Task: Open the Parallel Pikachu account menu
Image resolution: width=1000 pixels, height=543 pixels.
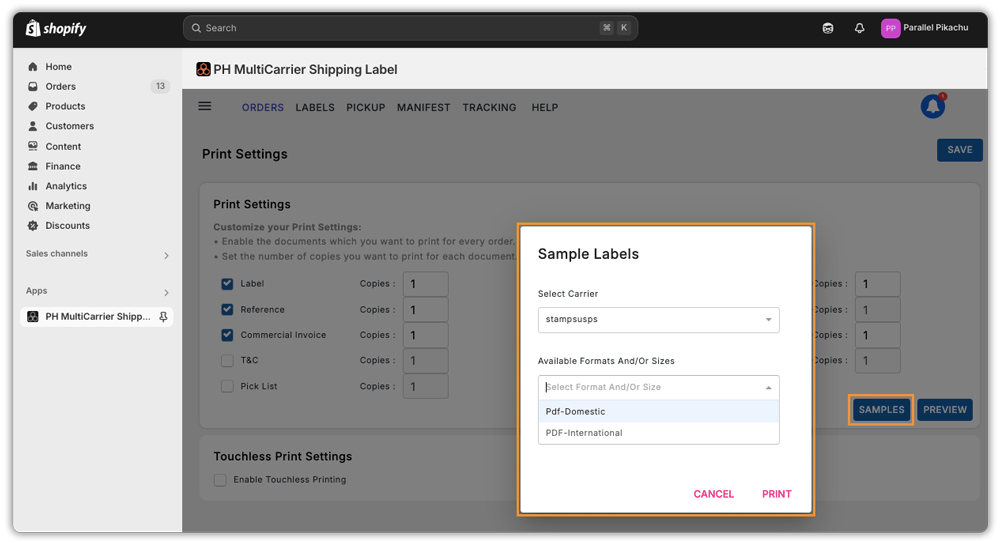Action: 925,28
